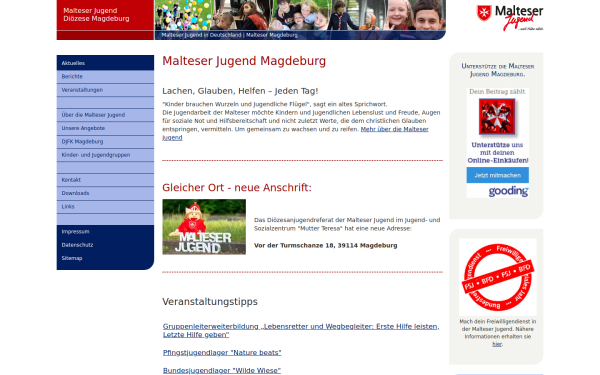The width and height of the screenshot is (600, 375).
Task: Click the header banner photo collage
Action: pos(300,15)
